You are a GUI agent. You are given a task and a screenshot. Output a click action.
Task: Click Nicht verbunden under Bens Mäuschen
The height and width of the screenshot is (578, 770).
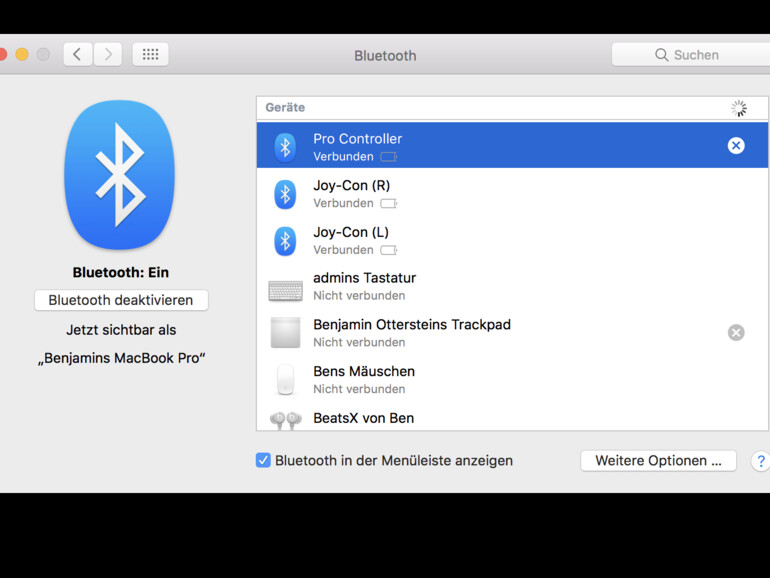coord(359,389)
